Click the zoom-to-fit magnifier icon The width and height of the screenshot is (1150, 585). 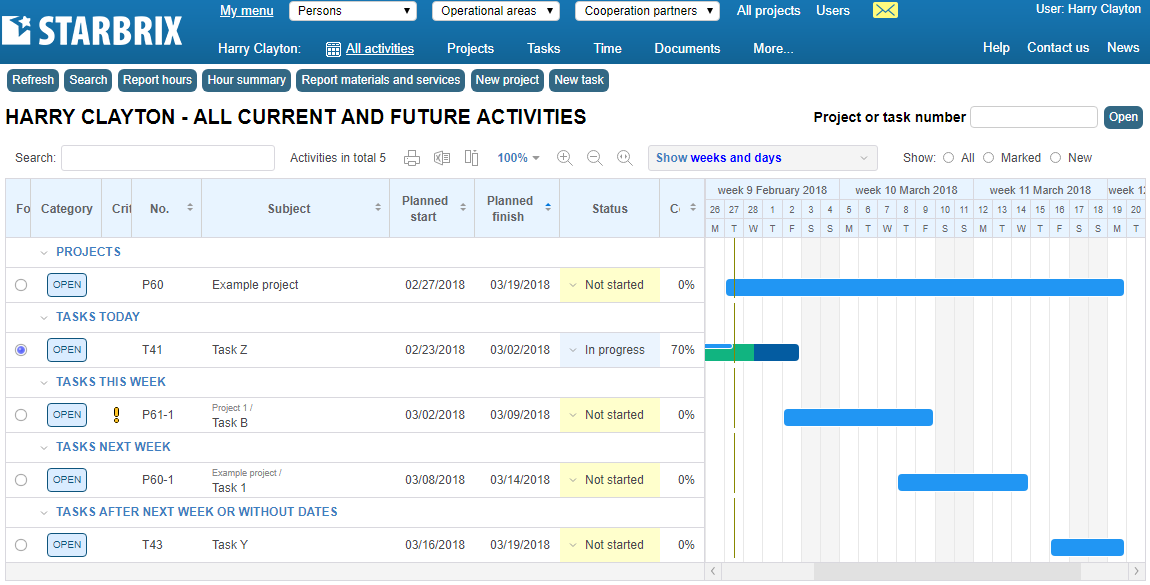625,158
